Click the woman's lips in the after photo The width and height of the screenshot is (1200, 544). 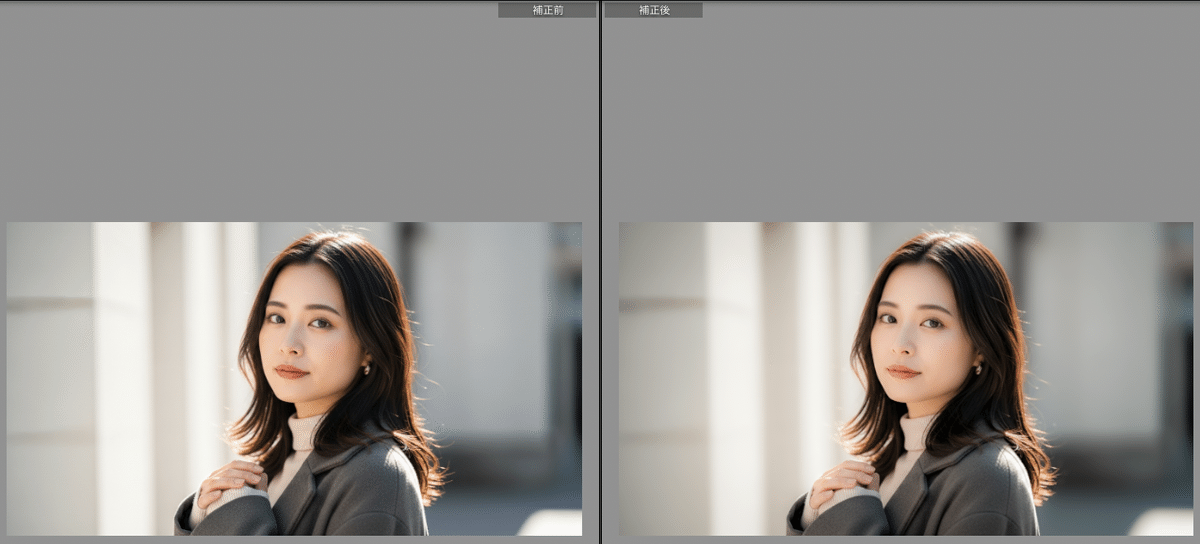coord(903,371)
